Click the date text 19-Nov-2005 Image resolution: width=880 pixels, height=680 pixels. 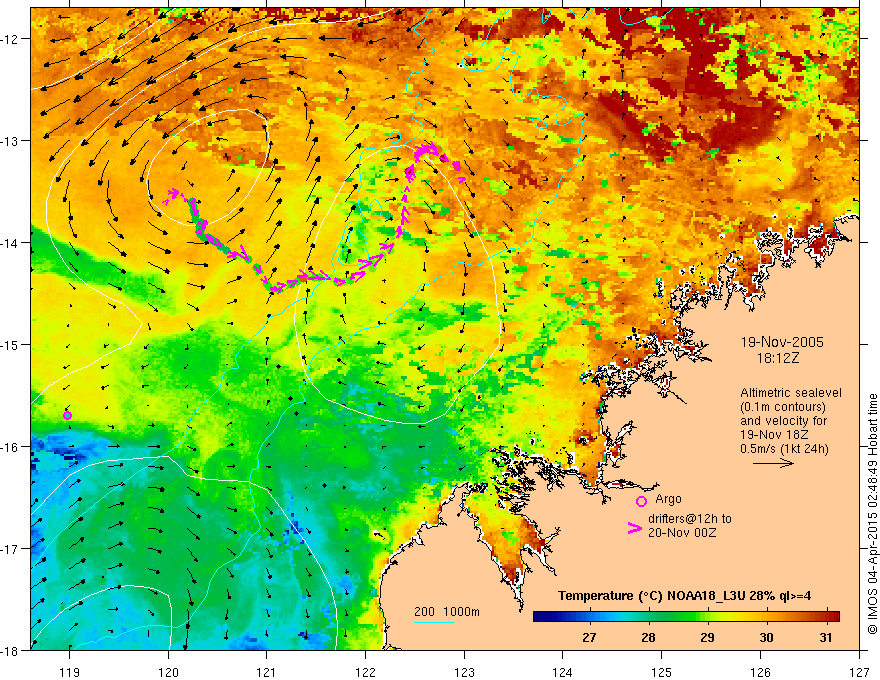(x=782, y=342)
